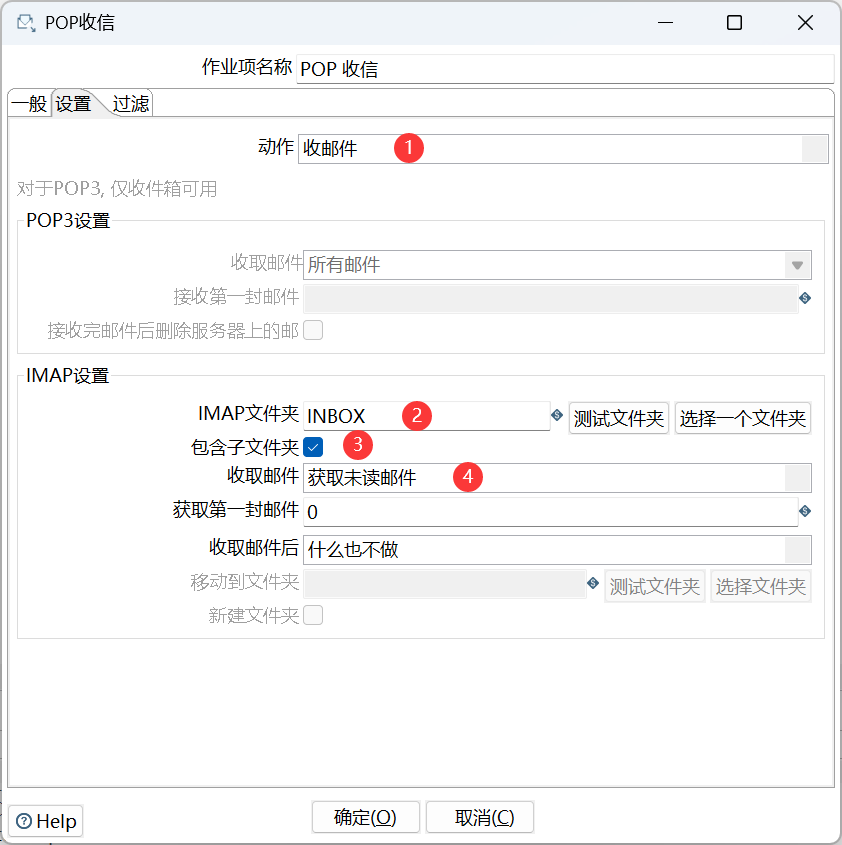
Task: Toggle the 新建文件夹 checkbox
Action: (x=313, y=615)
